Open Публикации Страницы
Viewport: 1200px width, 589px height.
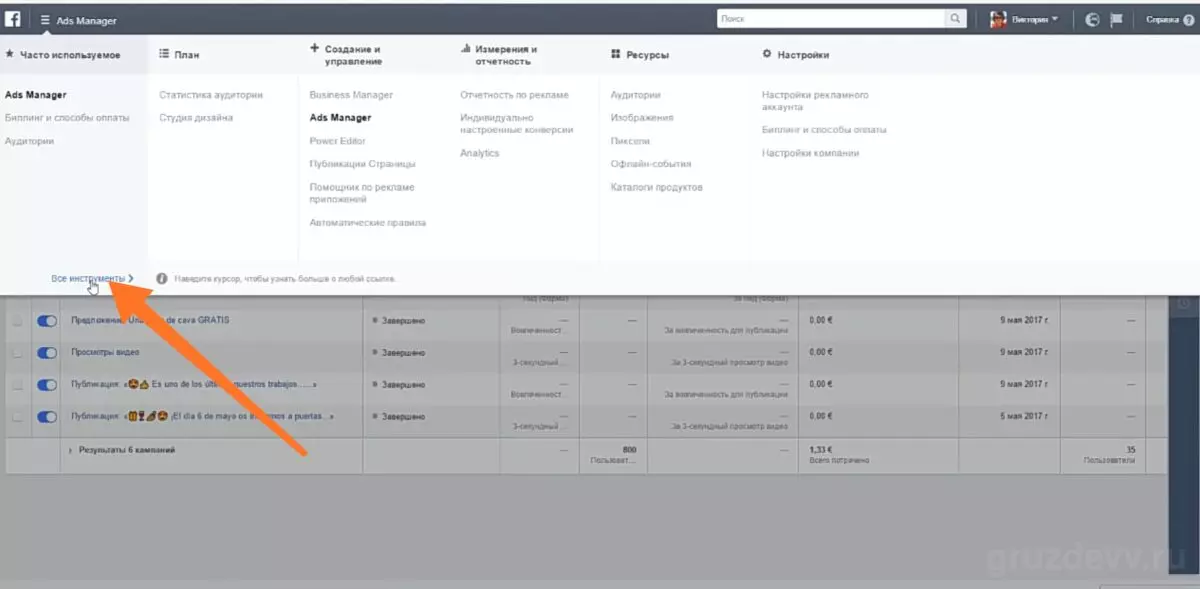click(362, 164)
